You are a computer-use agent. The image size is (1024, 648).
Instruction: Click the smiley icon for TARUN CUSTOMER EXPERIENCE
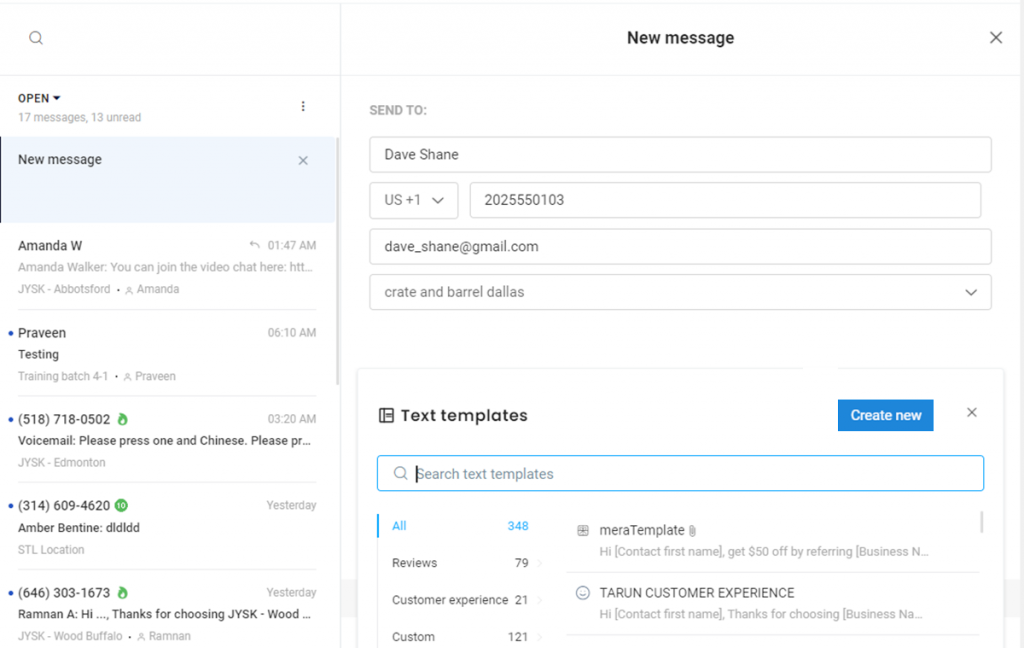click(x=583, y=593)
